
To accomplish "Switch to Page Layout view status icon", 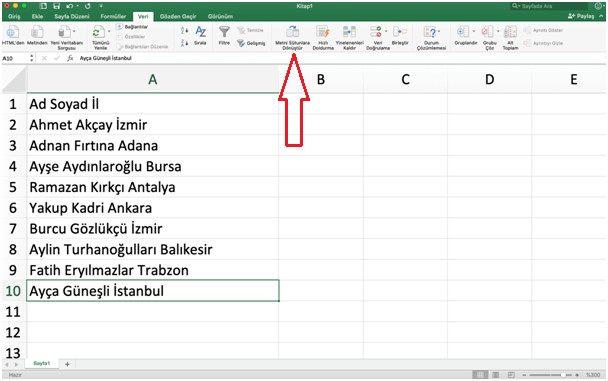I will pos(496,375).
